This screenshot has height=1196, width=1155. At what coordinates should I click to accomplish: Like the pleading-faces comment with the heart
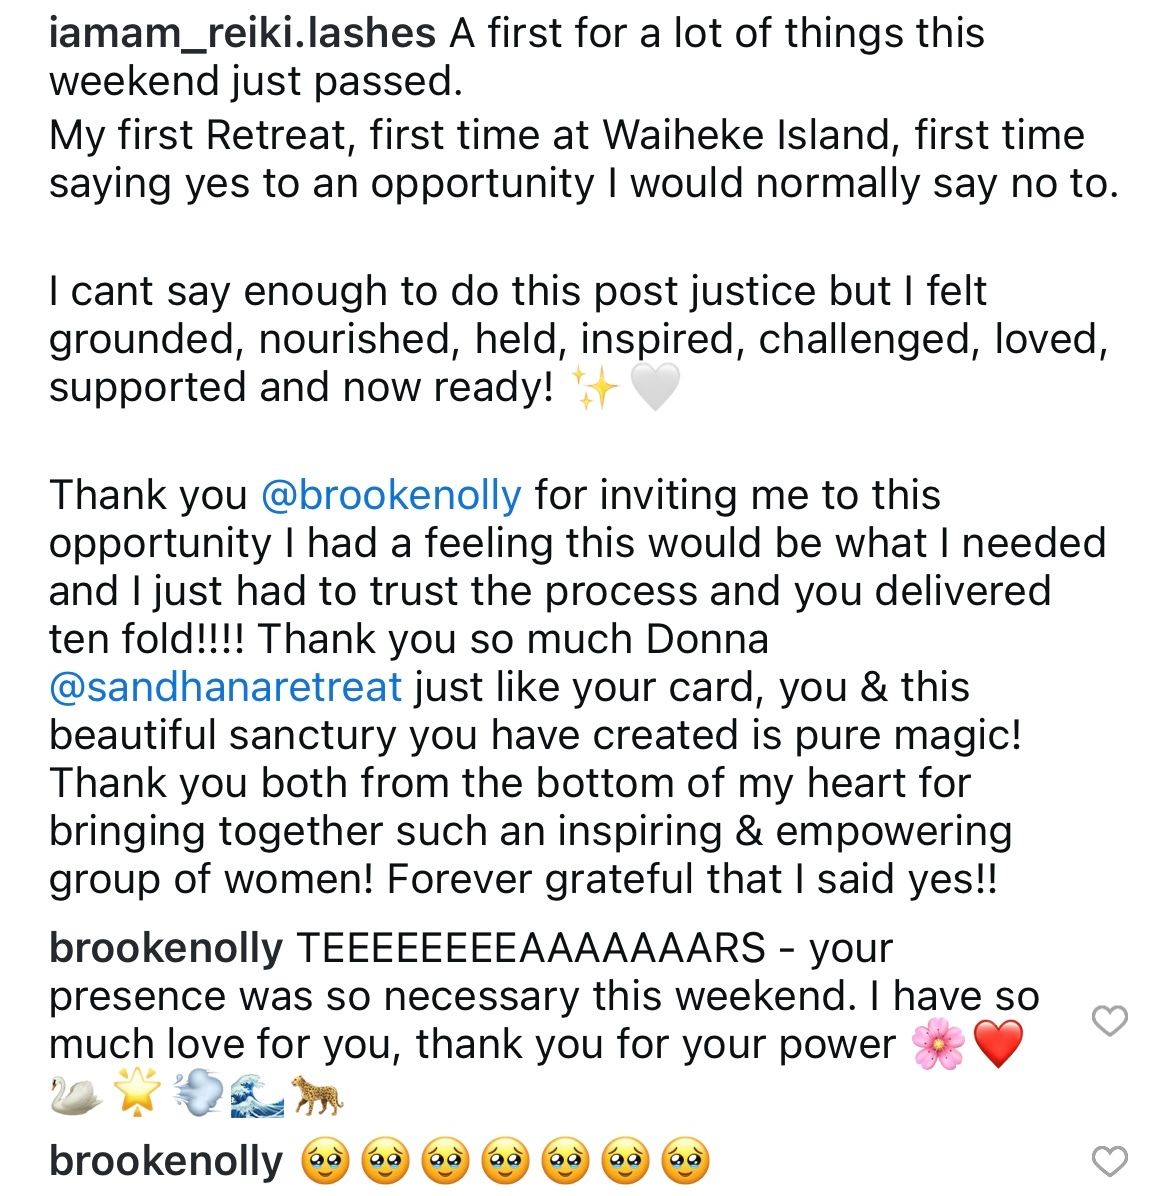[1109, 1161]
